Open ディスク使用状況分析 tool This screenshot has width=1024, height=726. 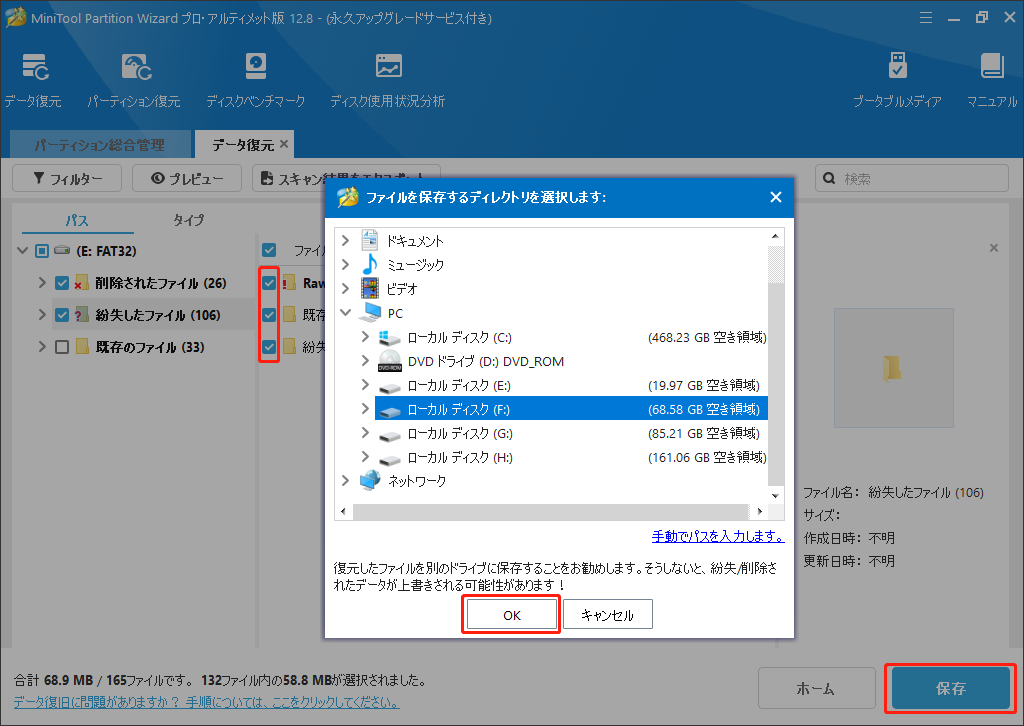388,80
